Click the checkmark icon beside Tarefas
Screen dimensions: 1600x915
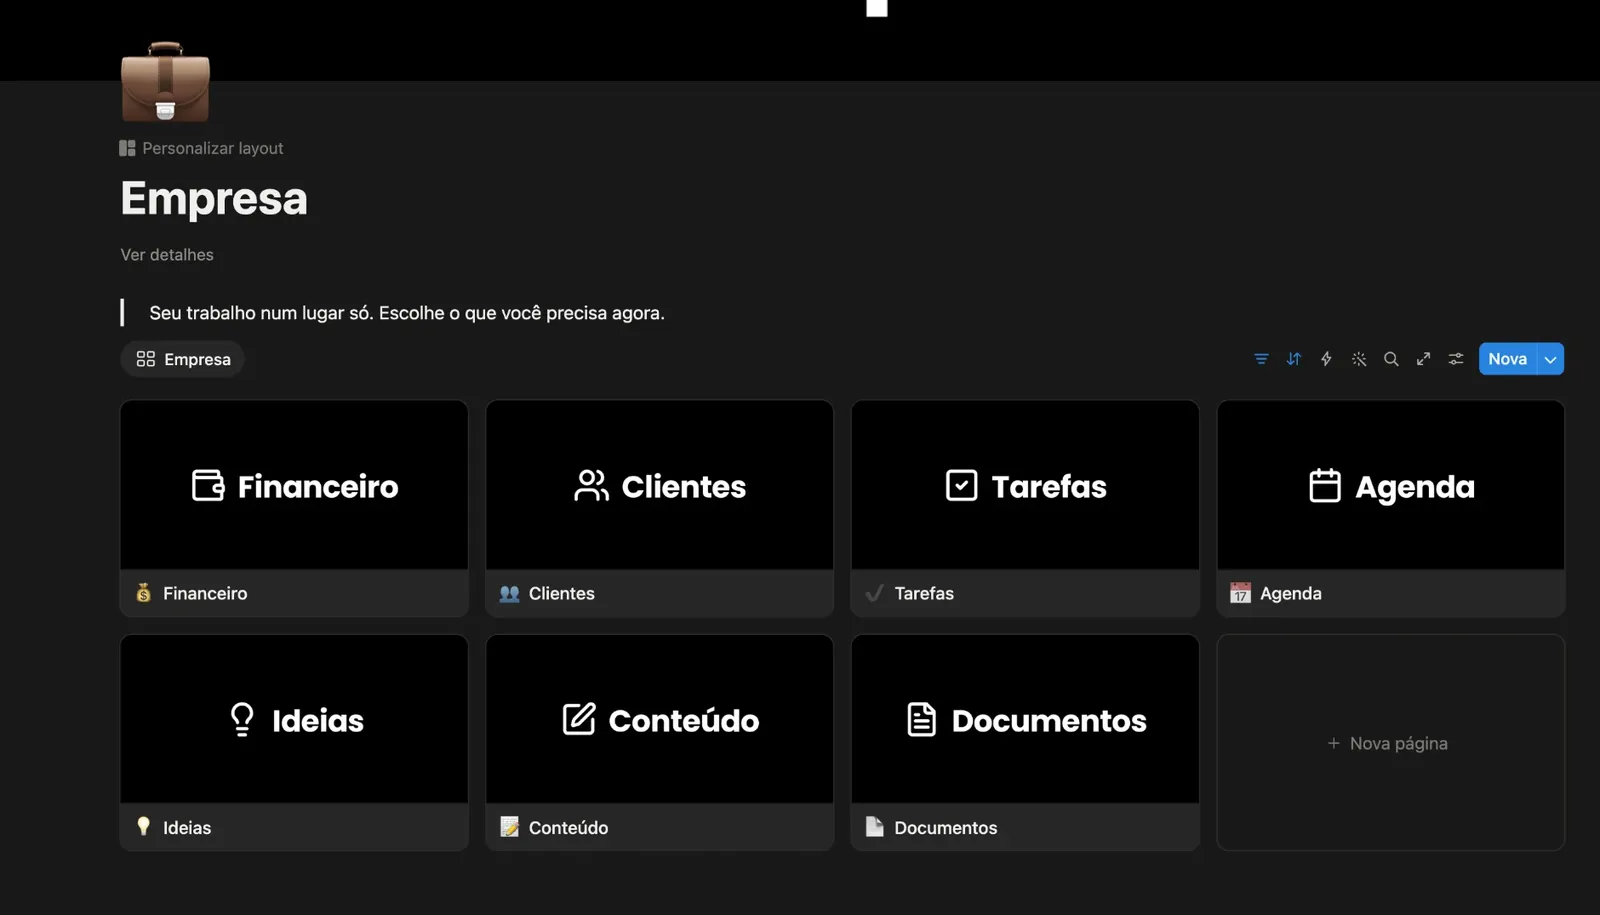pyautogui.click(x=875, y=593)
